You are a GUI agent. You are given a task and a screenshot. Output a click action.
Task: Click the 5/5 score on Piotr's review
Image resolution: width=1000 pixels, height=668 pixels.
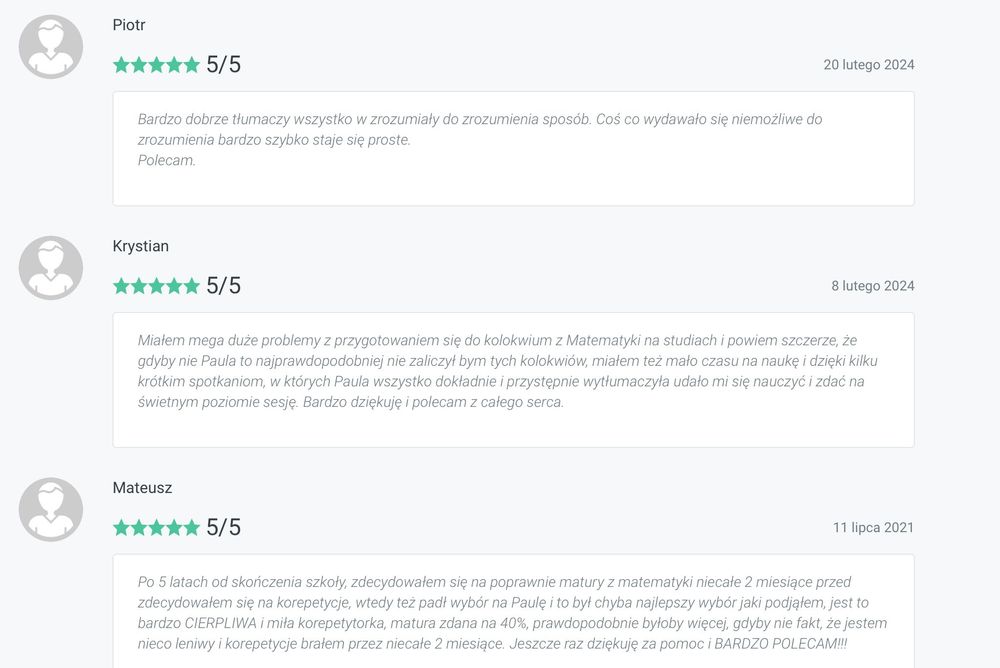[223, 65]
